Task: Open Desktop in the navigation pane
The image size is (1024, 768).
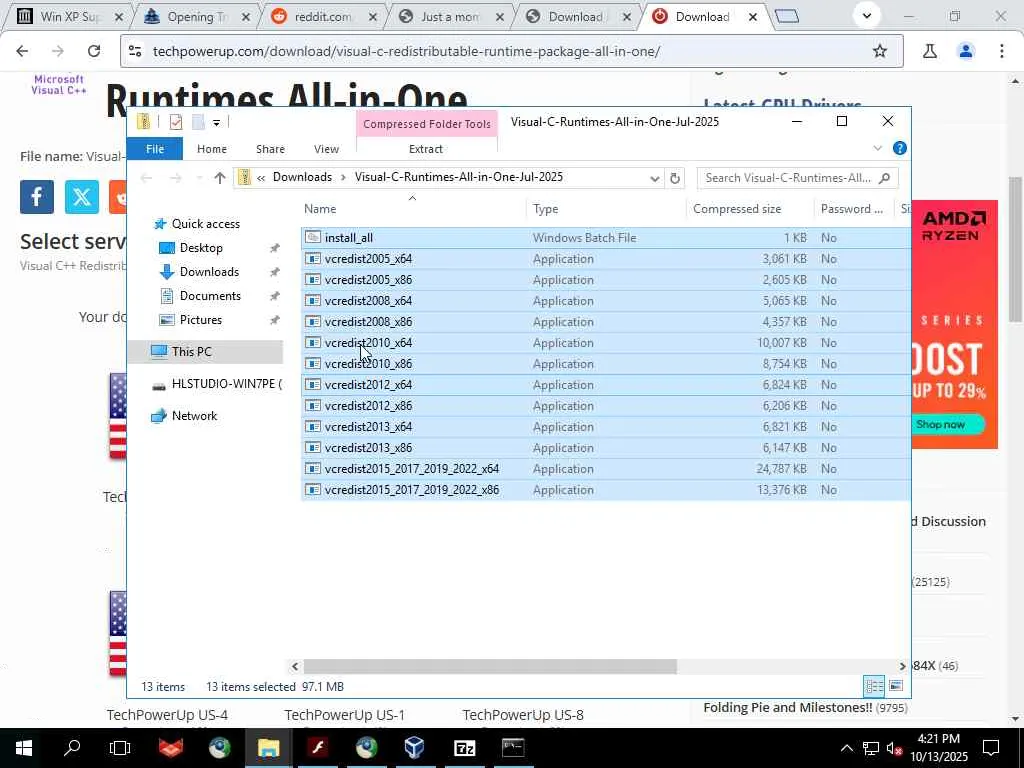Action: coord(200,248)
